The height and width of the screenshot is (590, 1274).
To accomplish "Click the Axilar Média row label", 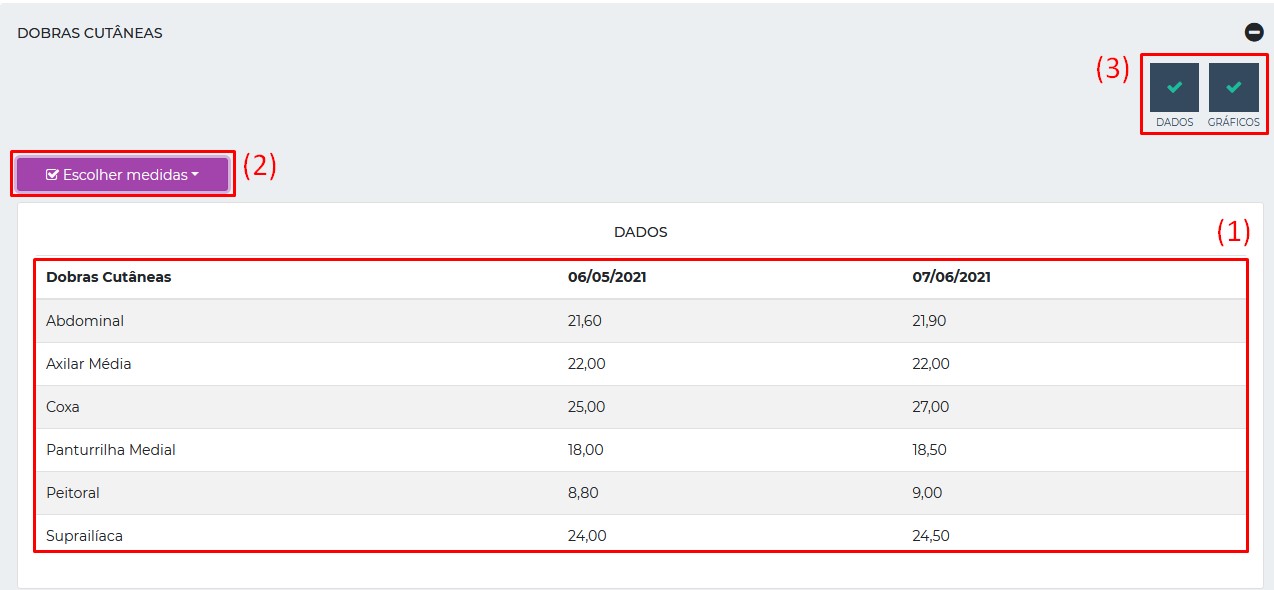I will (x=89, y=364).
